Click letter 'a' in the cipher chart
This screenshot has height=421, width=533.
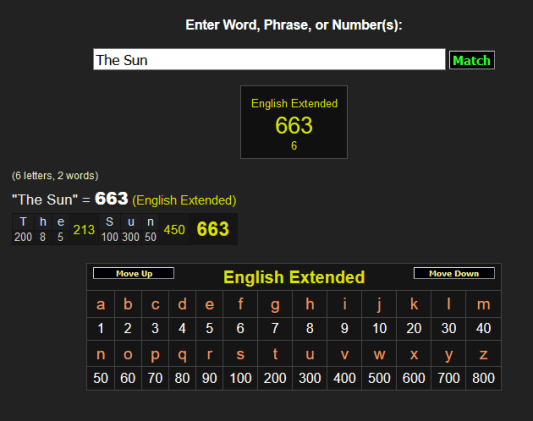point(101,304)
